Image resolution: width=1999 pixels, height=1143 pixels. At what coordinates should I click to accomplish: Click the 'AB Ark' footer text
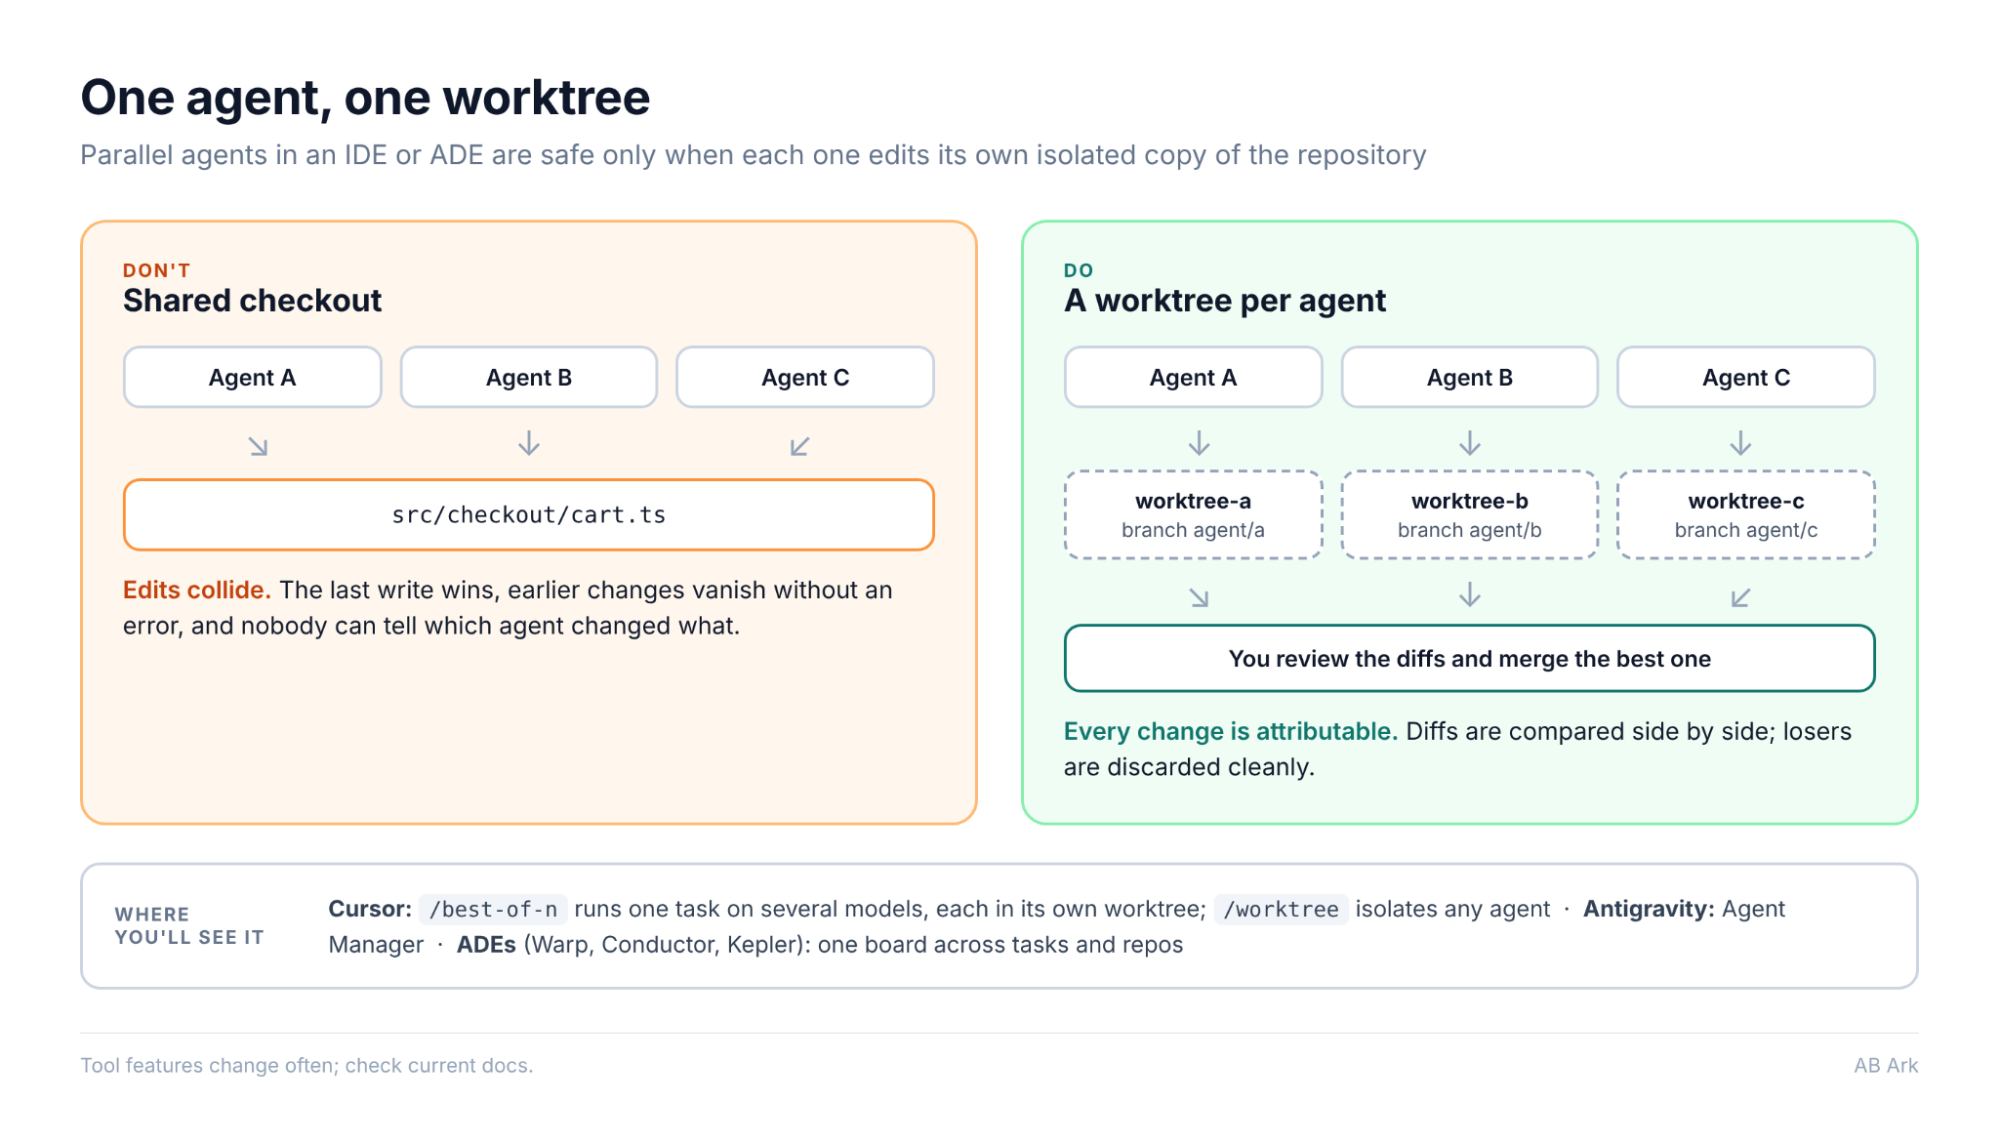click(1886, 1065)
